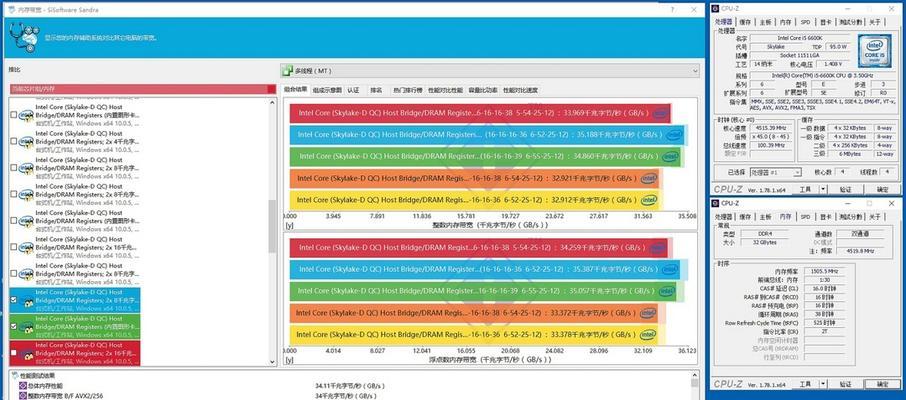Click Intel logo on the blue 35.387 bar
The width and height of the screenshot is (906, 400).
point(670,269)
